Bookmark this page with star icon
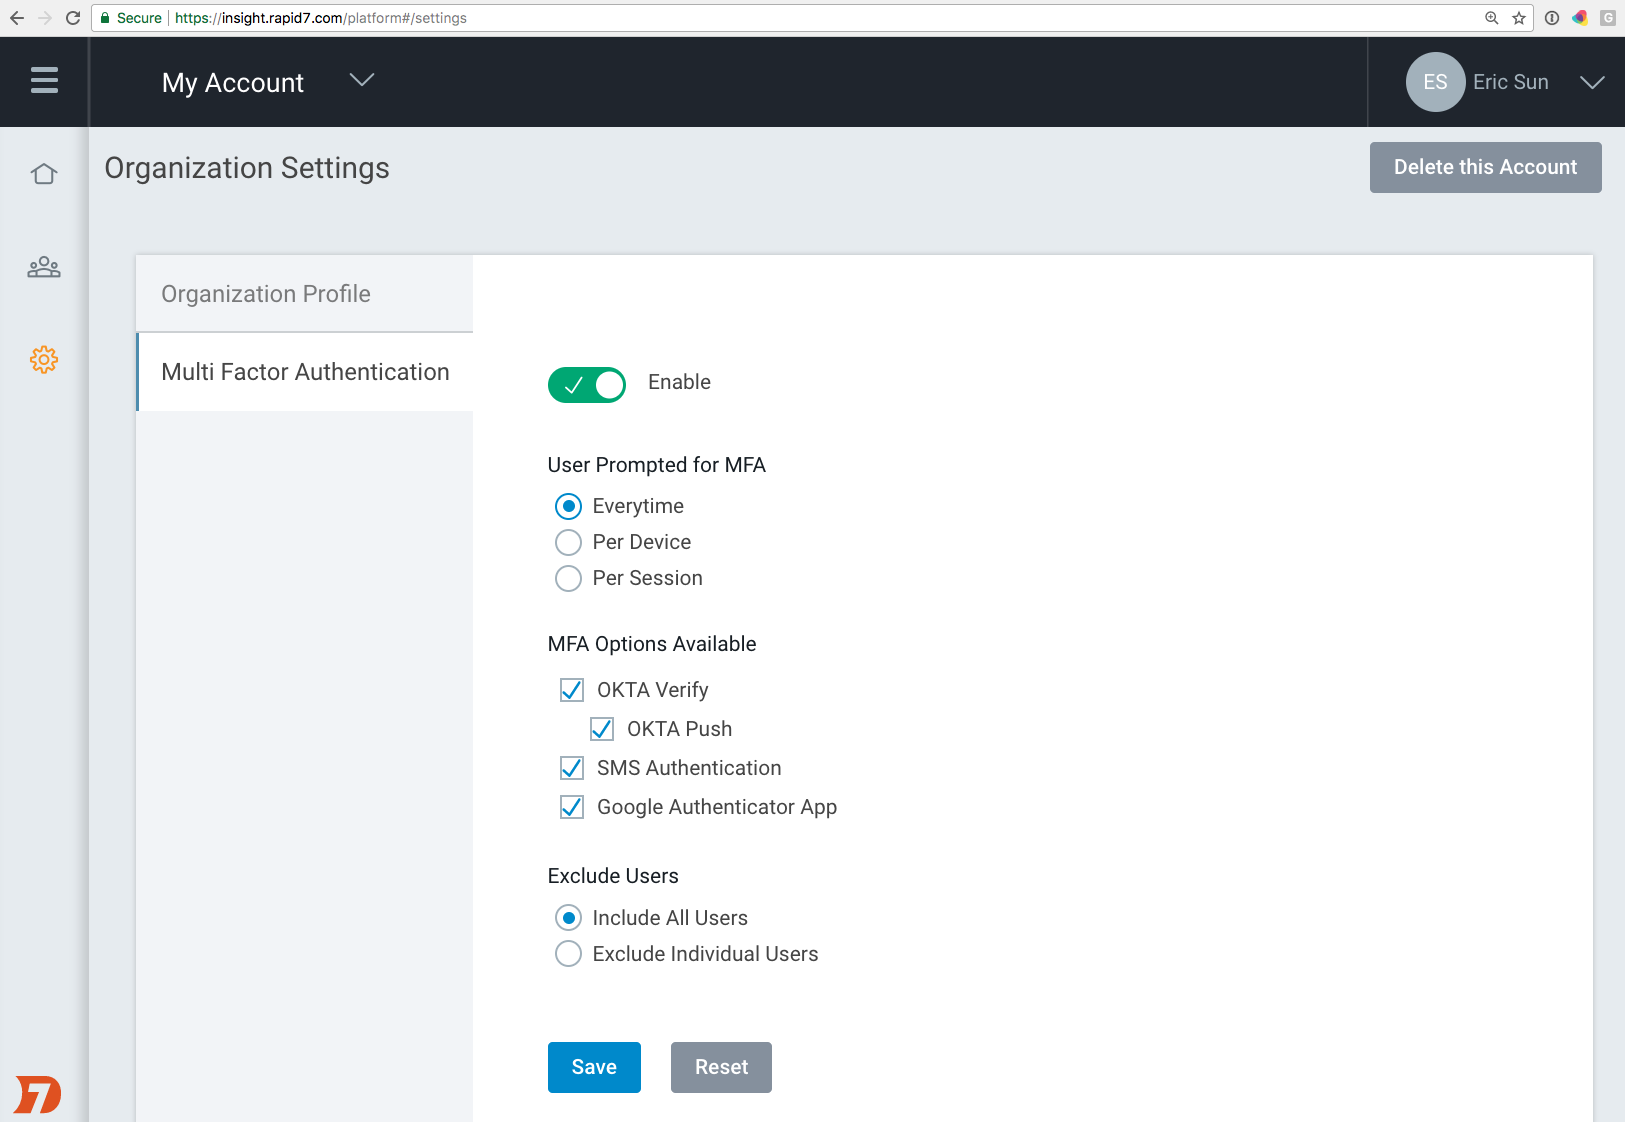Viewport: 1625px width, 1122px height. click(1519, 18)
